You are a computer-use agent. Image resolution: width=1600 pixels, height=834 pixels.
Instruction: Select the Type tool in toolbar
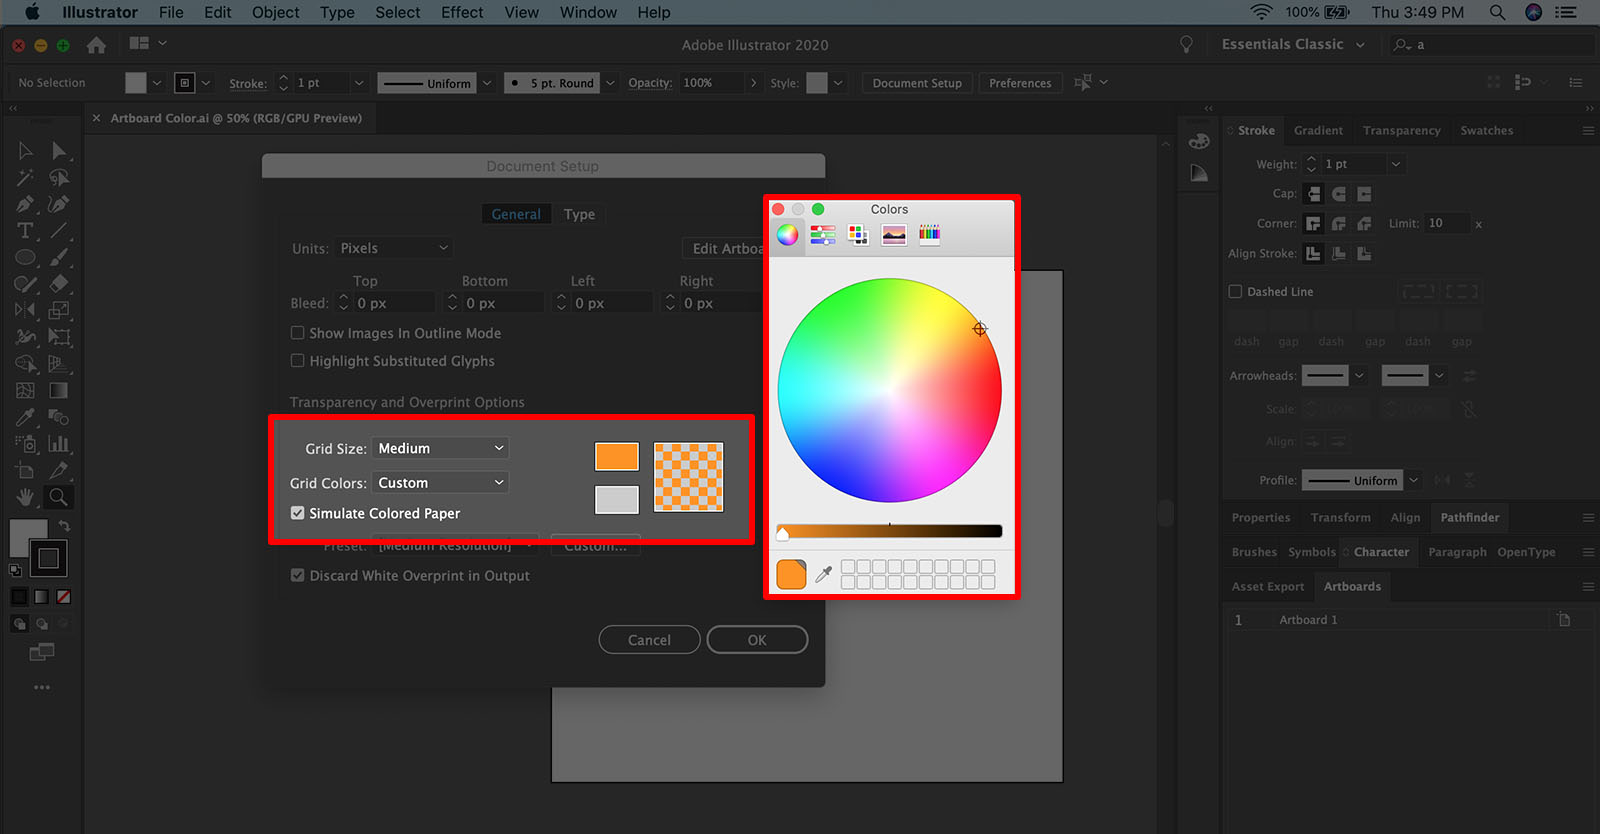click(x=25, y=231)
